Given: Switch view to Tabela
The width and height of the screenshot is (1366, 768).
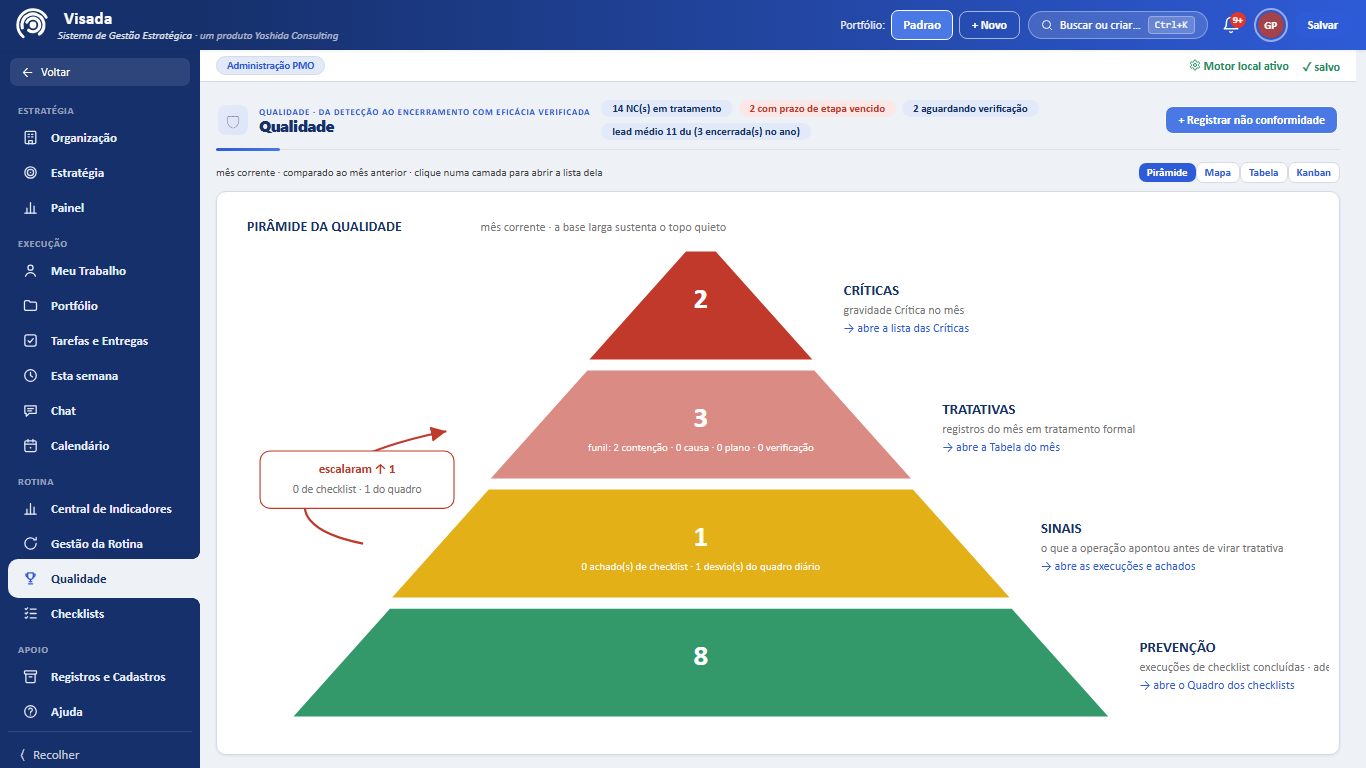Looking at the screenshot, I should 1263,173.
